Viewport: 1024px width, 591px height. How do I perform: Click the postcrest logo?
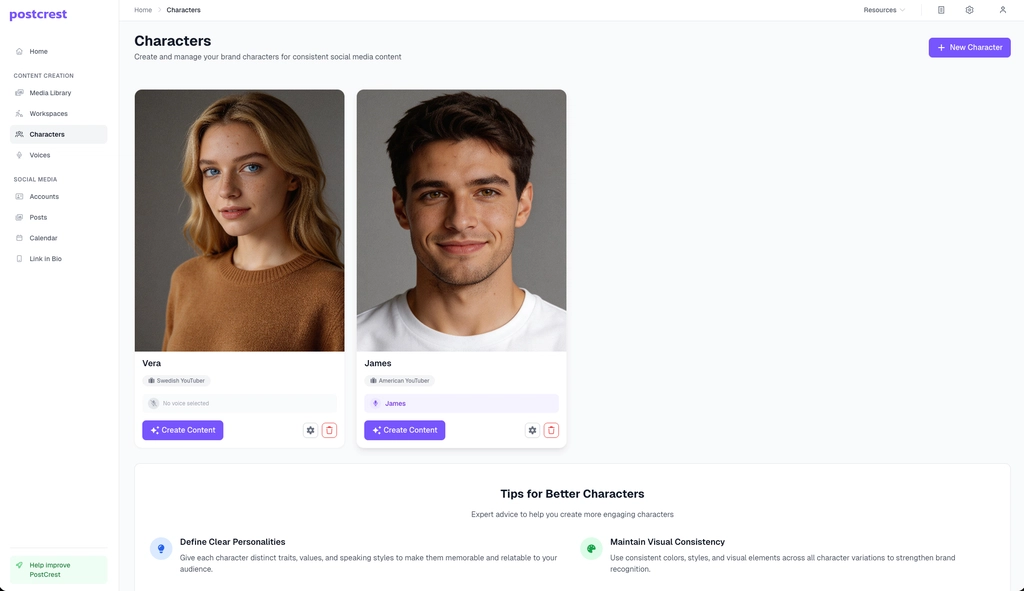point(37,15)
